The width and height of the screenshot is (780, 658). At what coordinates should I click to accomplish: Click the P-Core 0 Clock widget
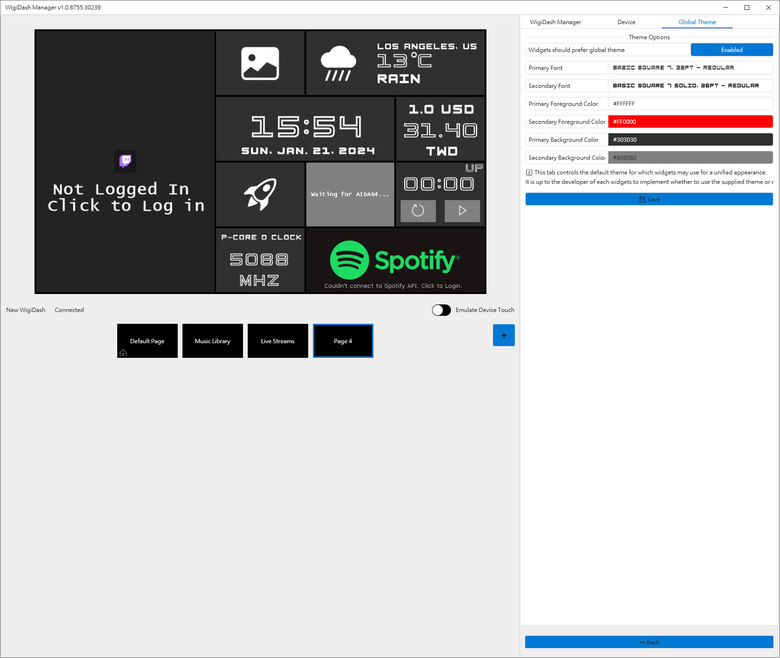coord(260,260)
